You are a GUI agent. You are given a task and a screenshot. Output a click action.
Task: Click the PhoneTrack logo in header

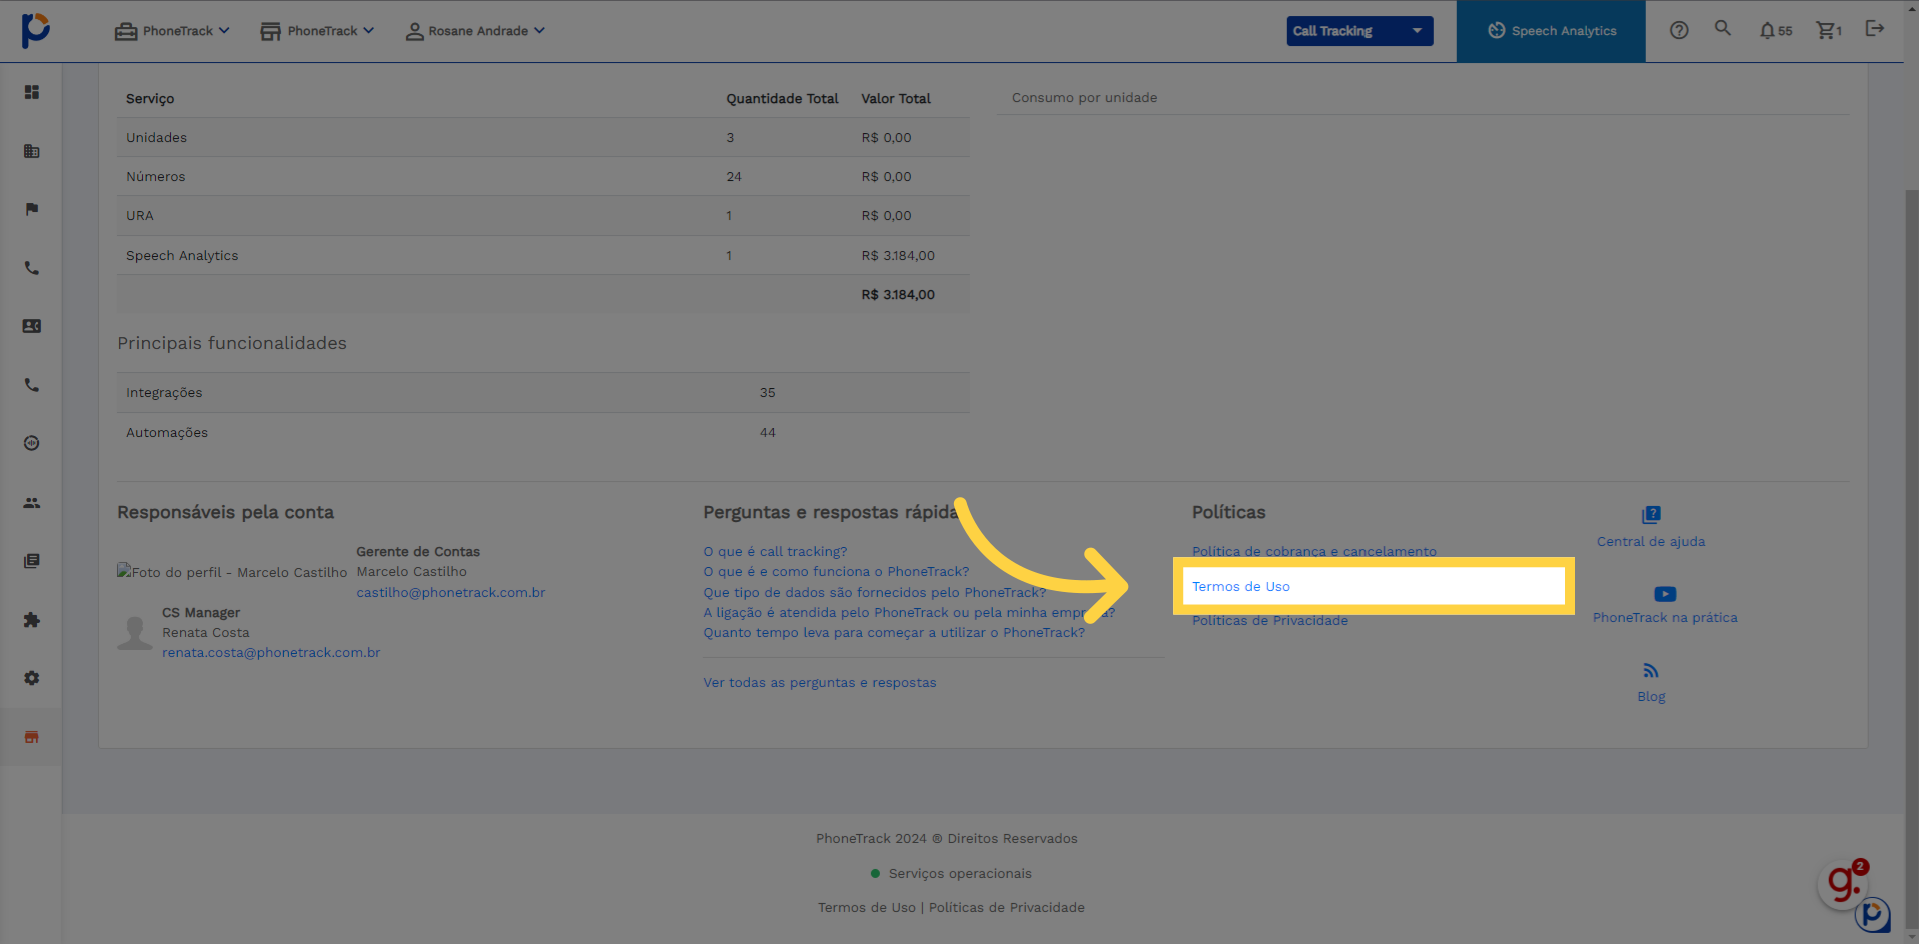(x=36, y=30)
